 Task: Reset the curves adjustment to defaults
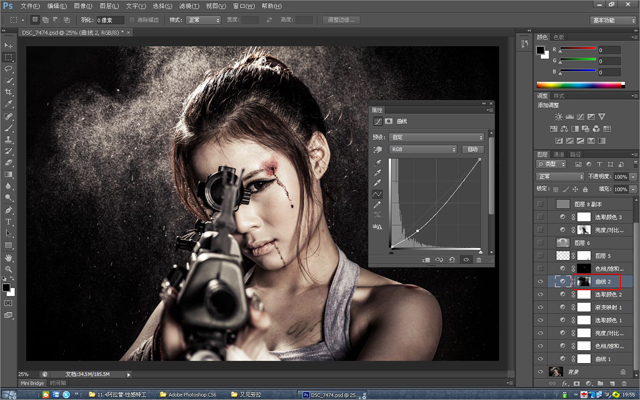point(451,260)
